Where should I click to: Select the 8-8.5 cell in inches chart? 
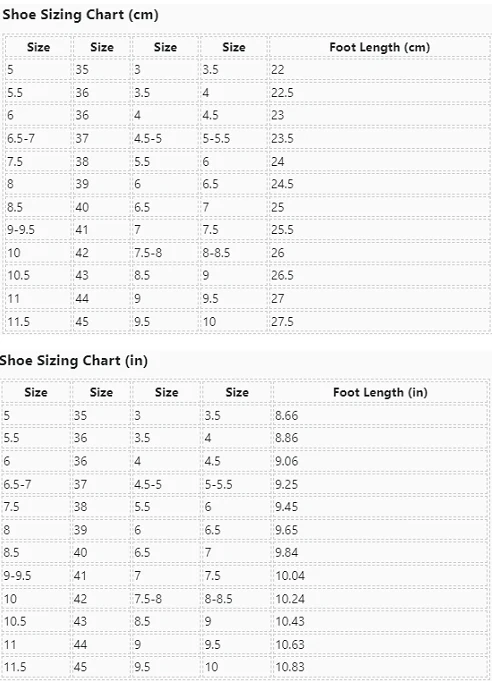(219, 599)
